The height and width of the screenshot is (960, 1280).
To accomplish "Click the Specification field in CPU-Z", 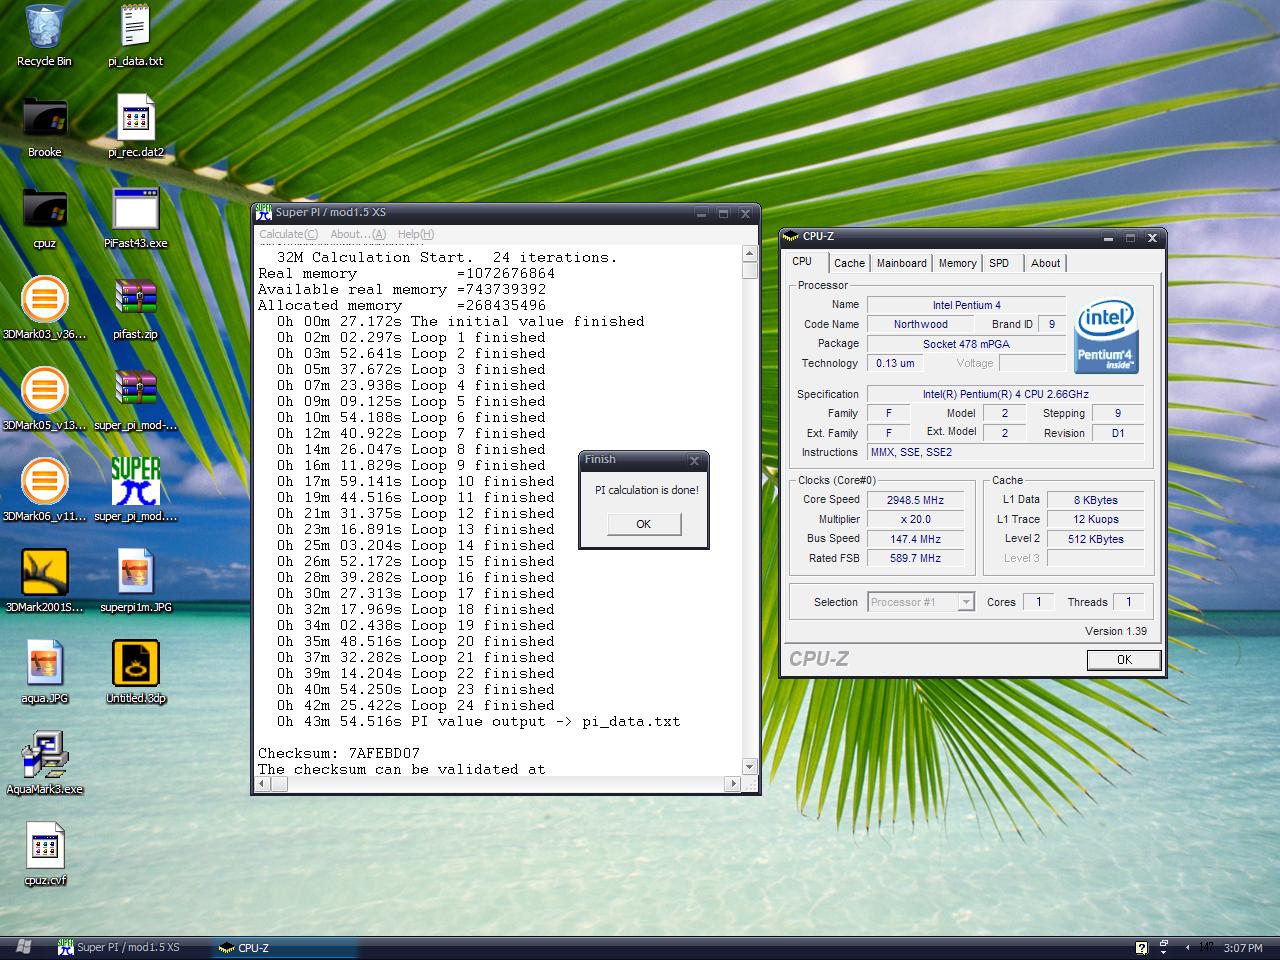I will tap(1004, 394).
